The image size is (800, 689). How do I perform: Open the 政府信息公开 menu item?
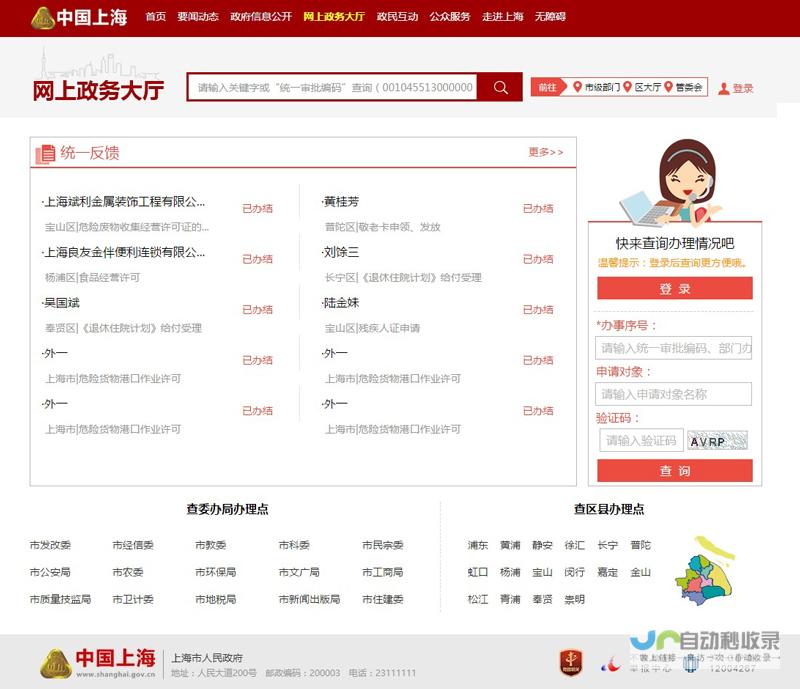pyautogui.click(x=261, y=17)
